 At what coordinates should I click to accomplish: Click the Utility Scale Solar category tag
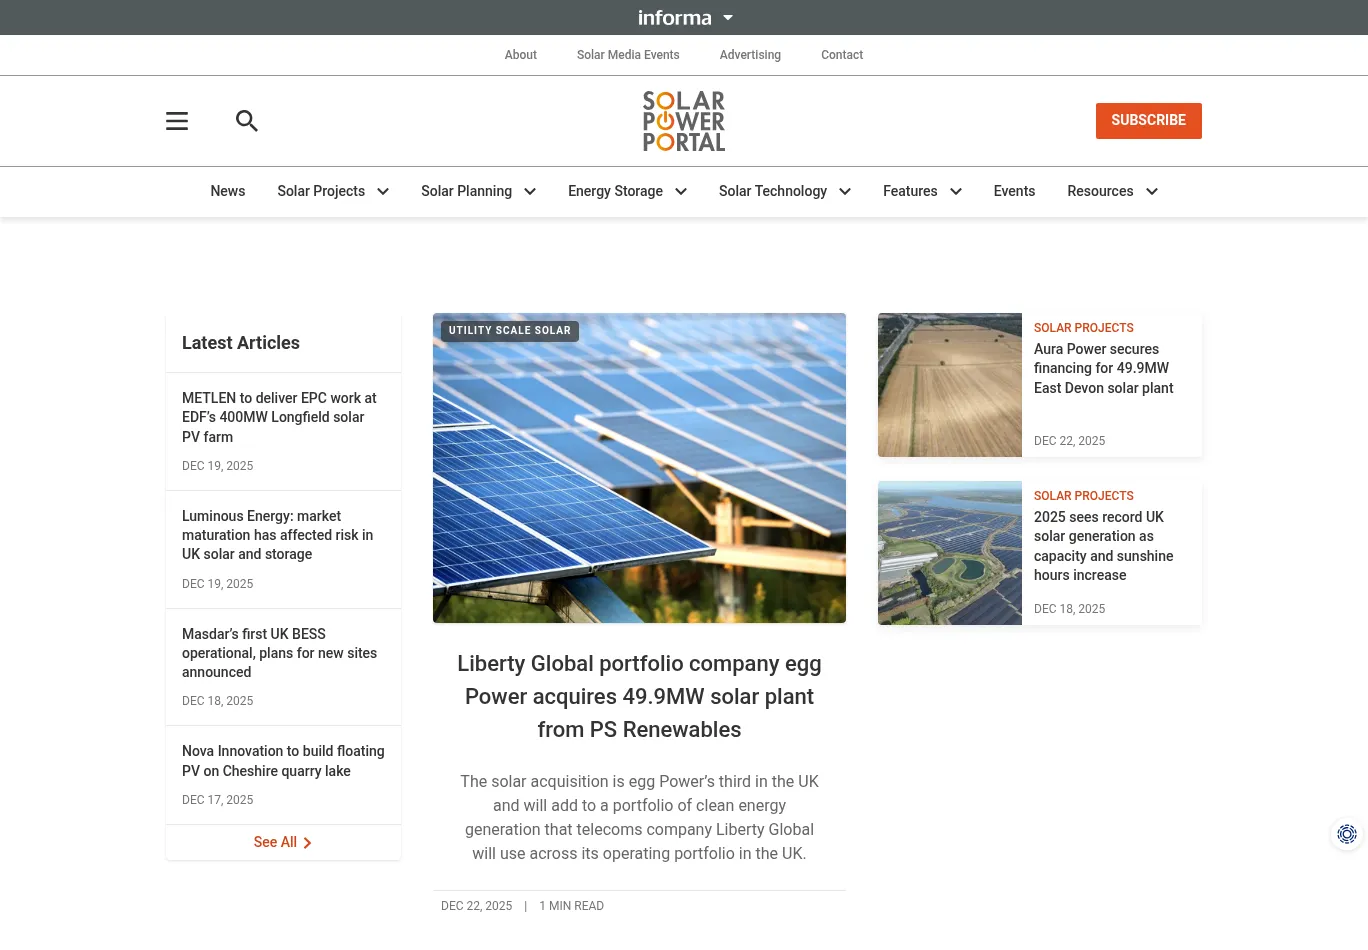510,331
